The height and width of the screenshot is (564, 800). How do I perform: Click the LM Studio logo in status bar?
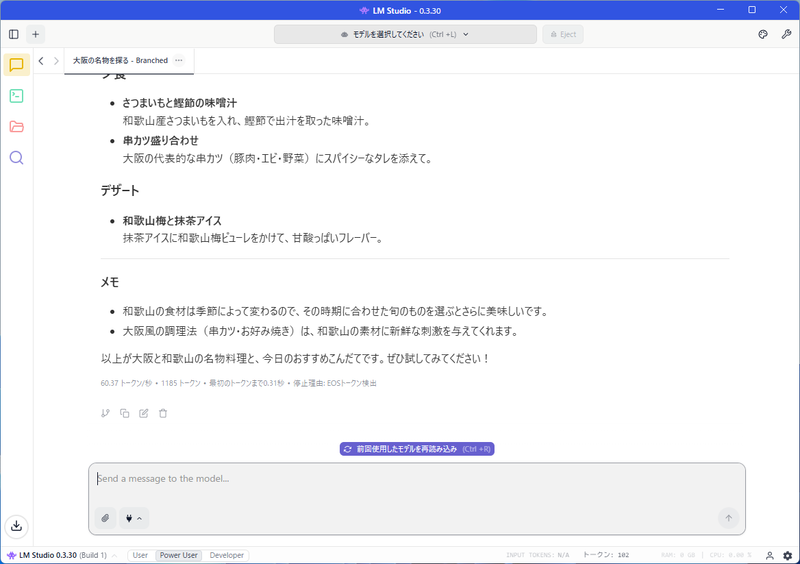pos(11,555)
